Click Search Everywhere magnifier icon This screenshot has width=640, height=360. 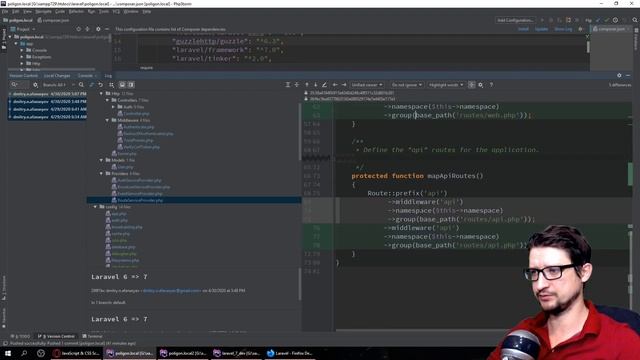(x=635, y=20)
